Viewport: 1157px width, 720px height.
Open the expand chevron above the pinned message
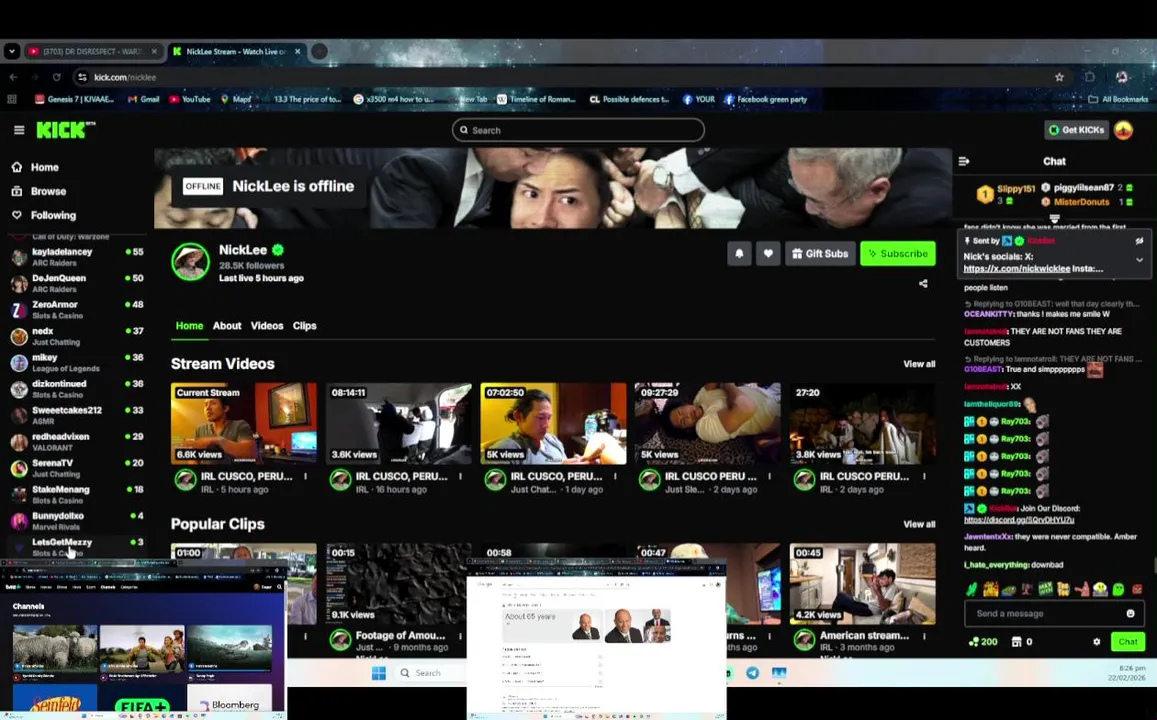click(1054, 218)
